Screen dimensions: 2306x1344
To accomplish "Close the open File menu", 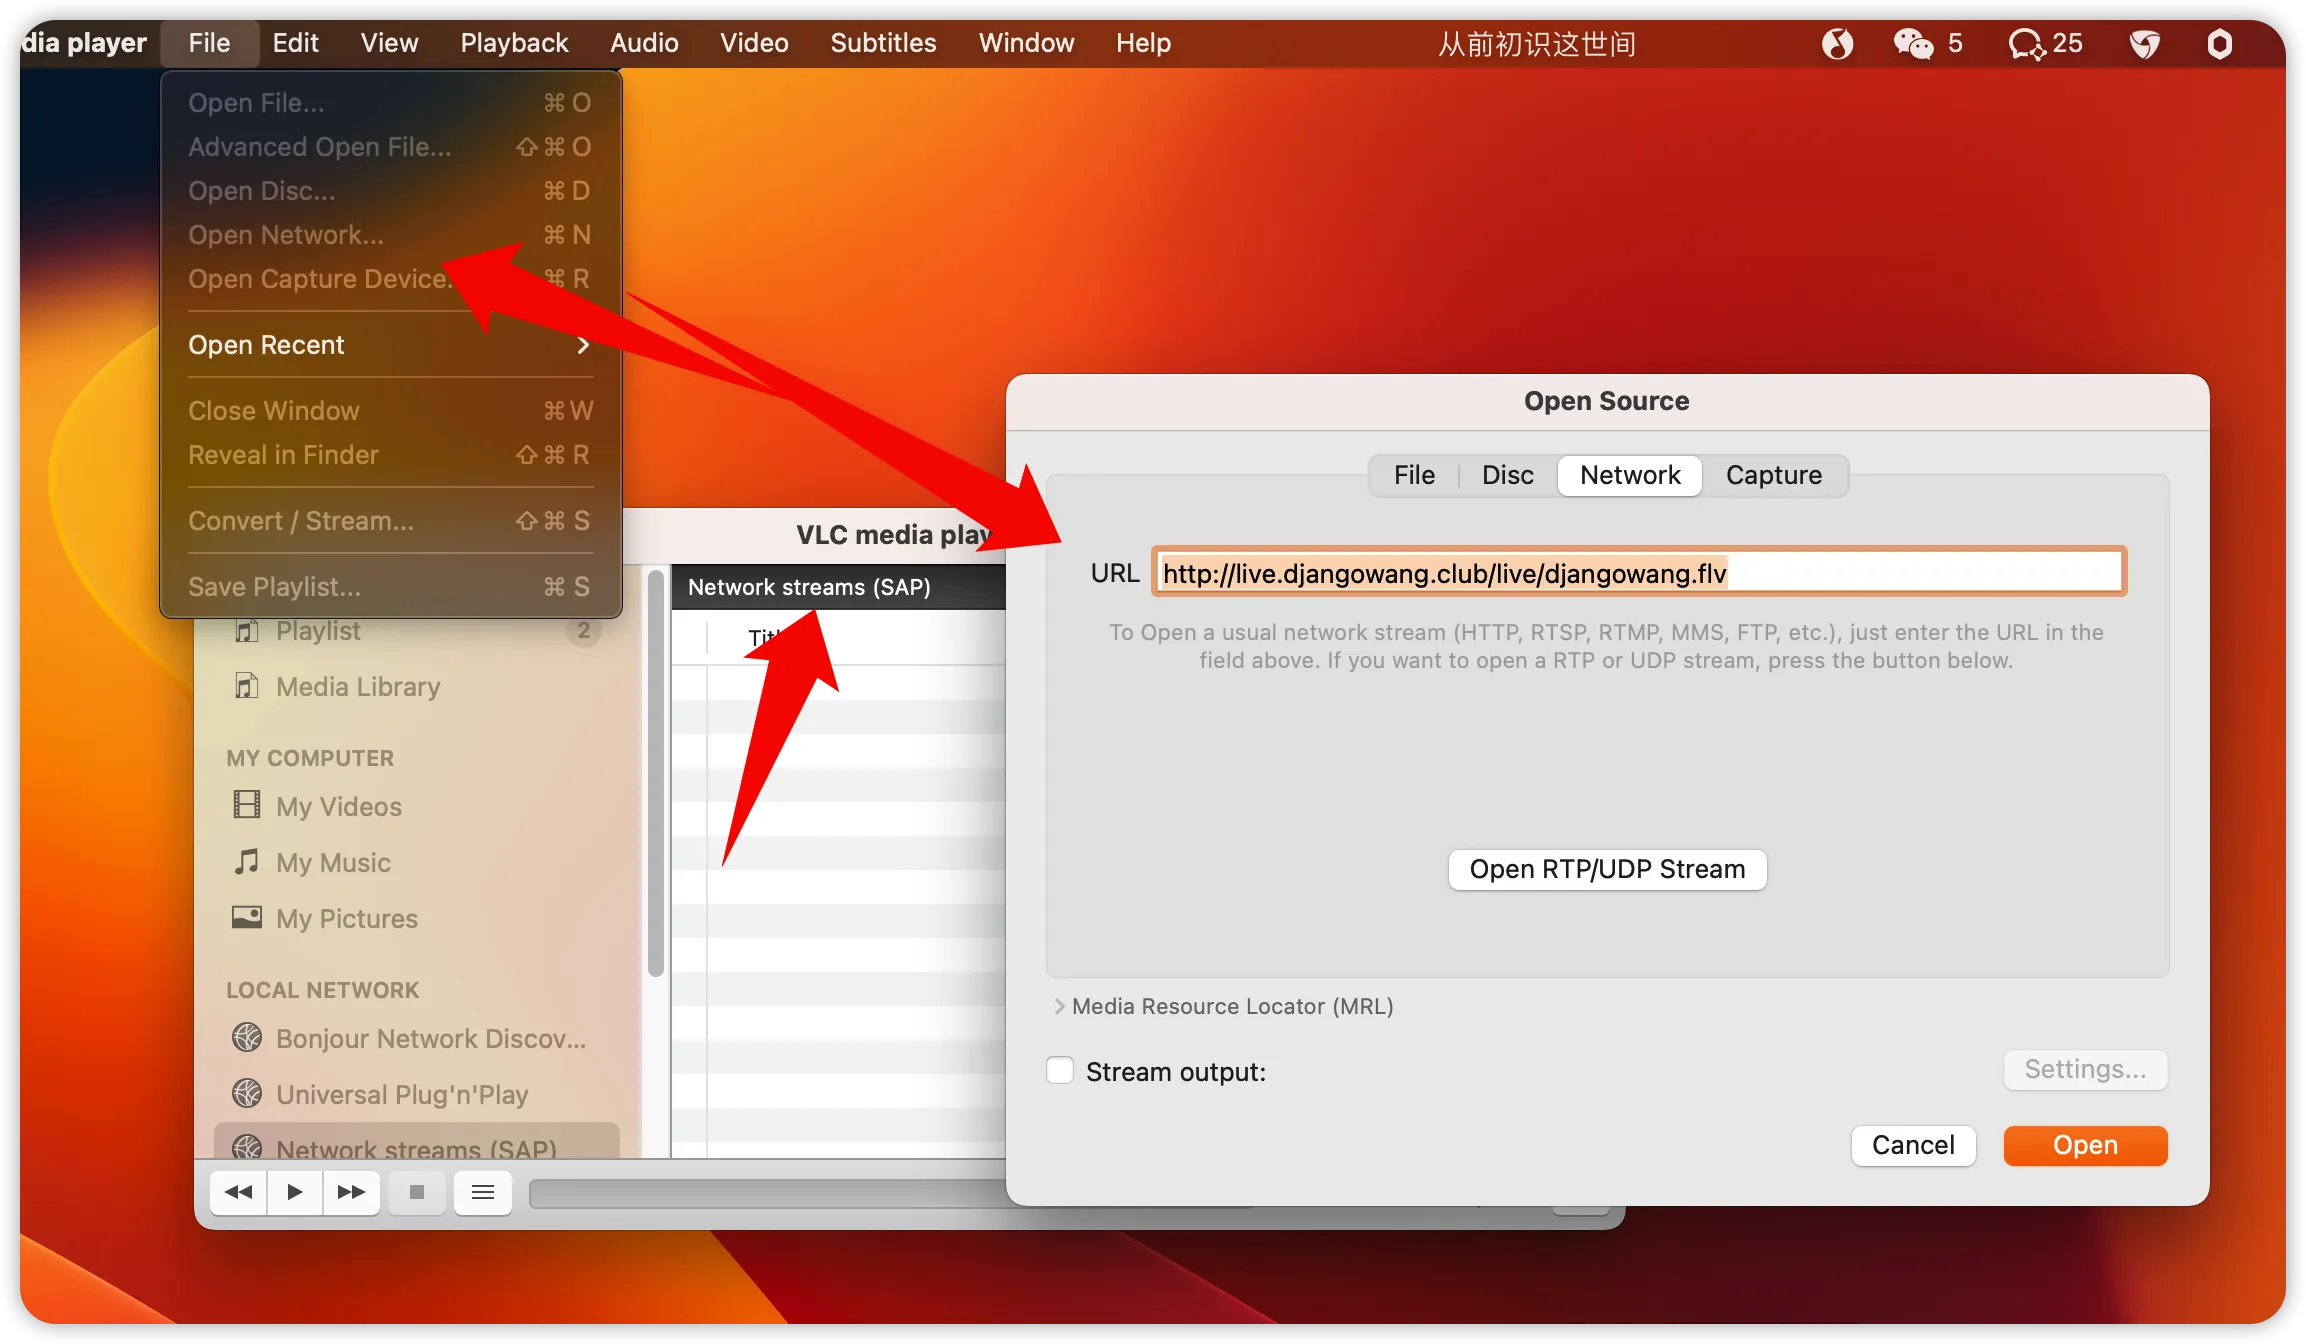I will coord(209,43).
